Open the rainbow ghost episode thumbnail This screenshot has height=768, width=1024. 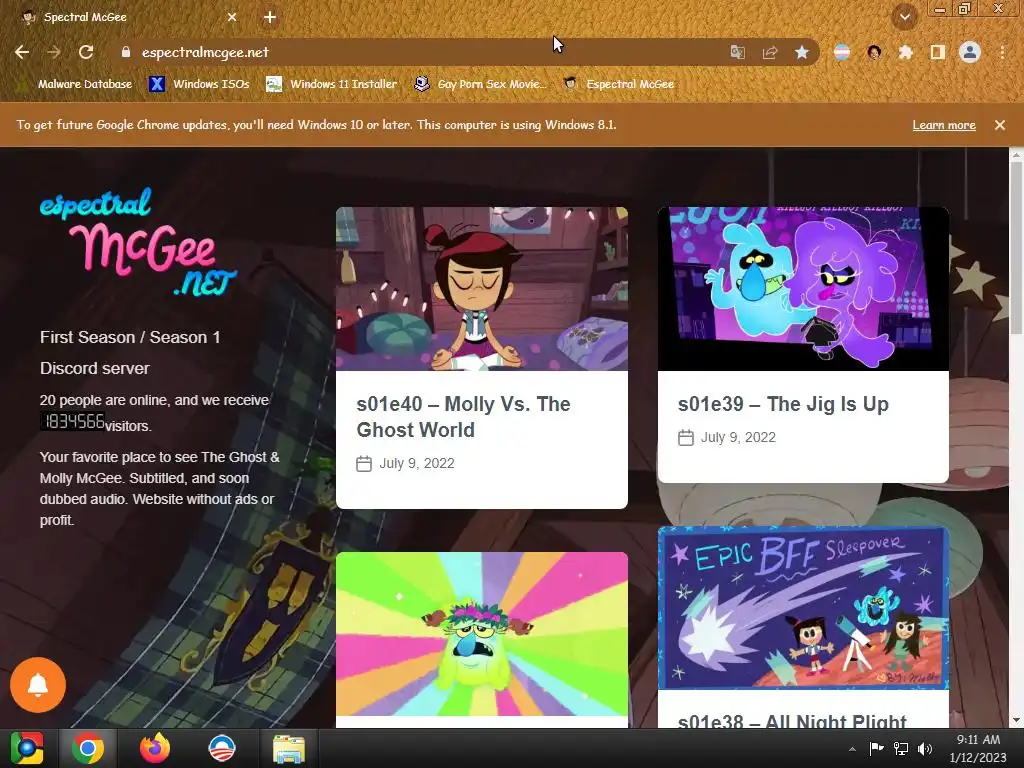[x=482, y=634]
